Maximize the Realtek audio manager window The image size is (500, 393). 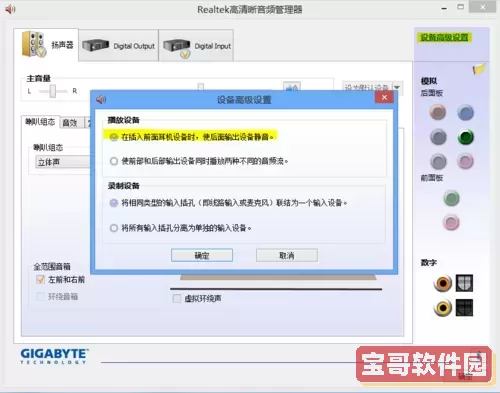click(x=460, y=7)
